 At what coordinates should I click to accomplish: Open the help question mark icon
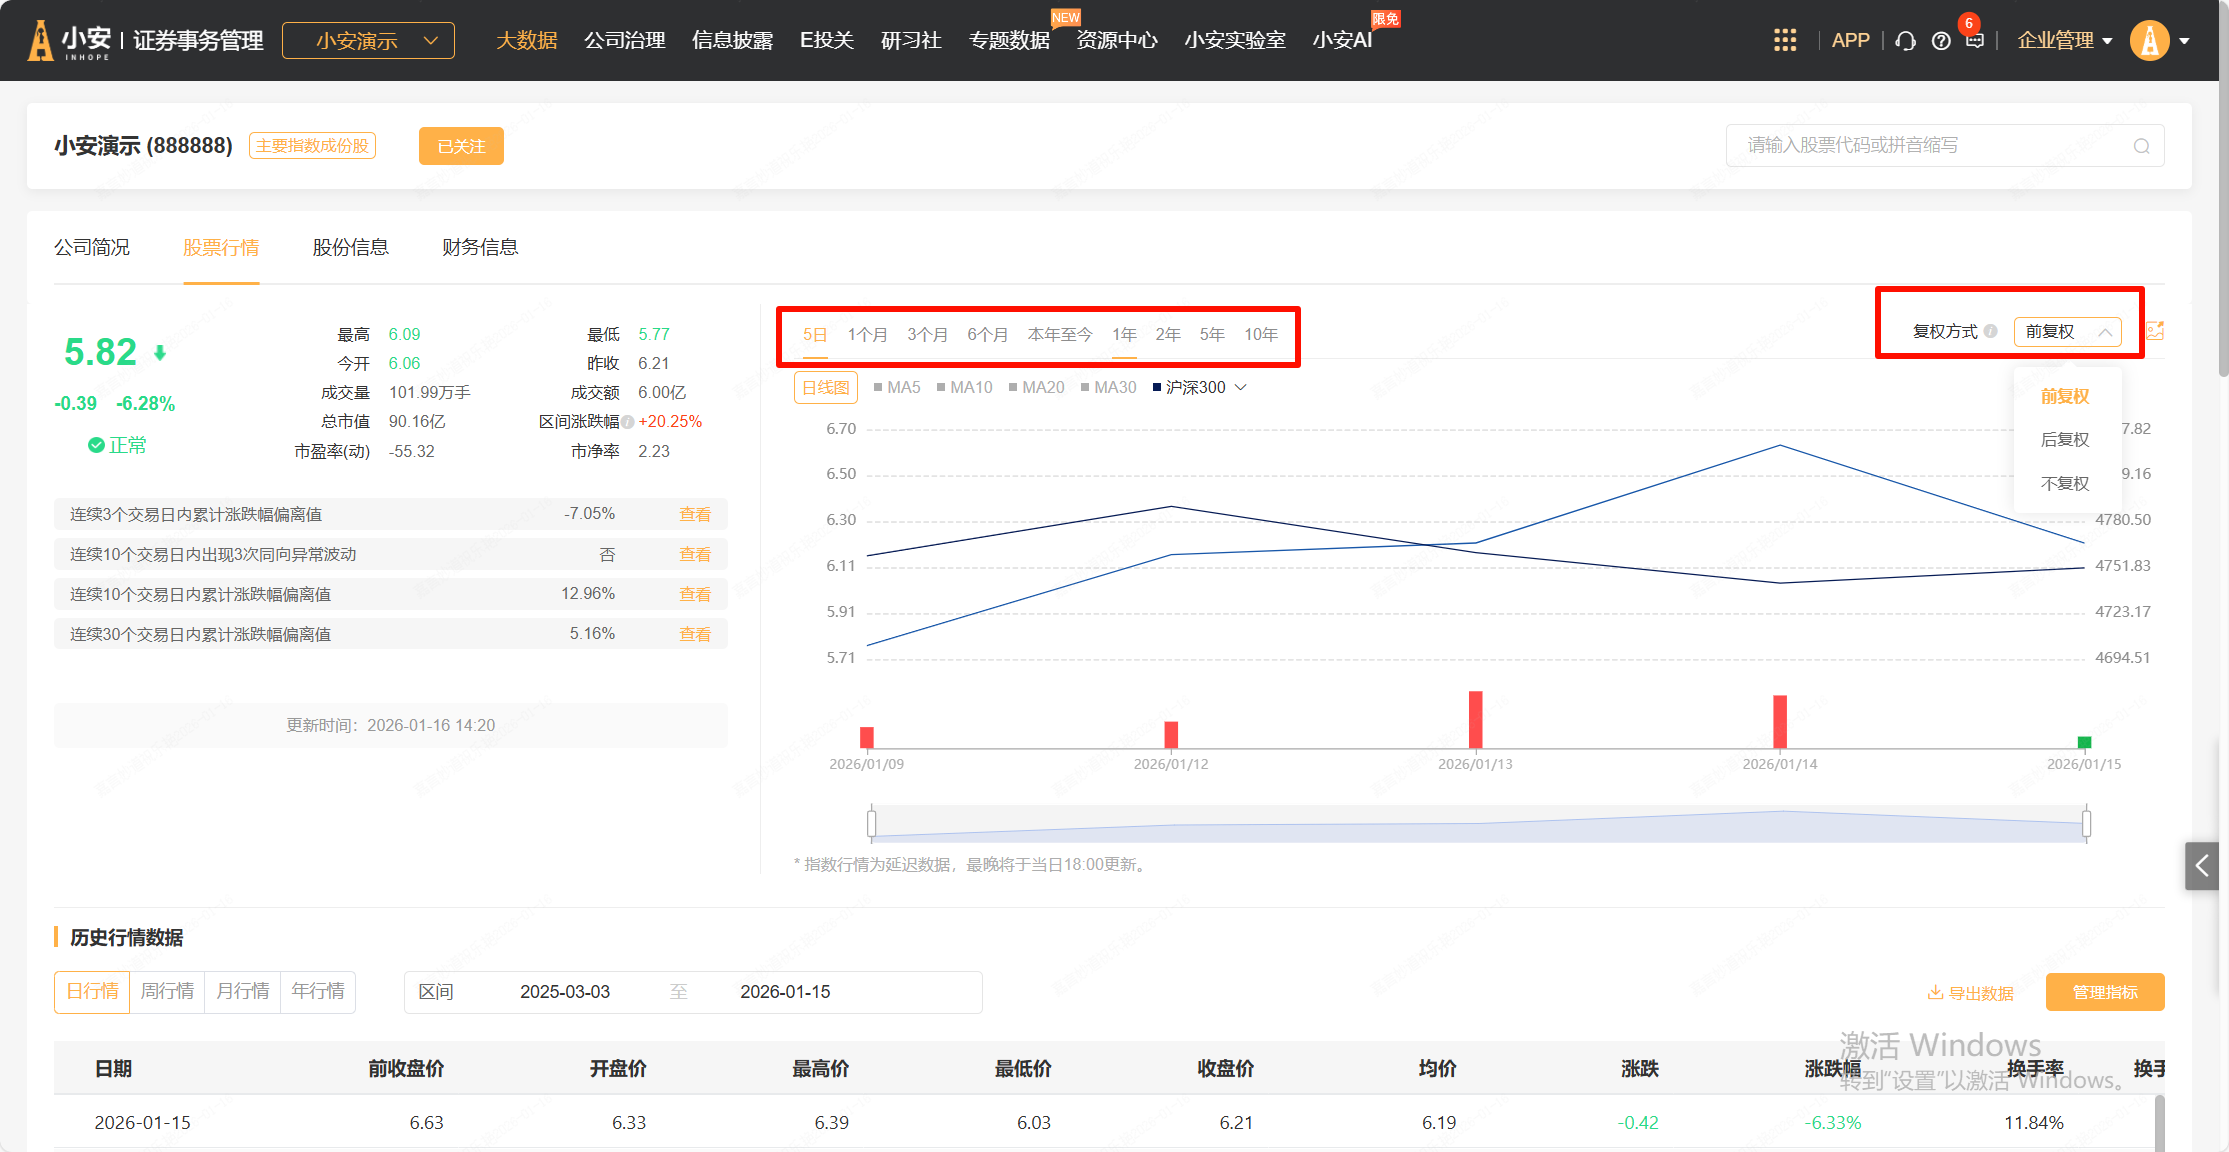(1941, 41)
